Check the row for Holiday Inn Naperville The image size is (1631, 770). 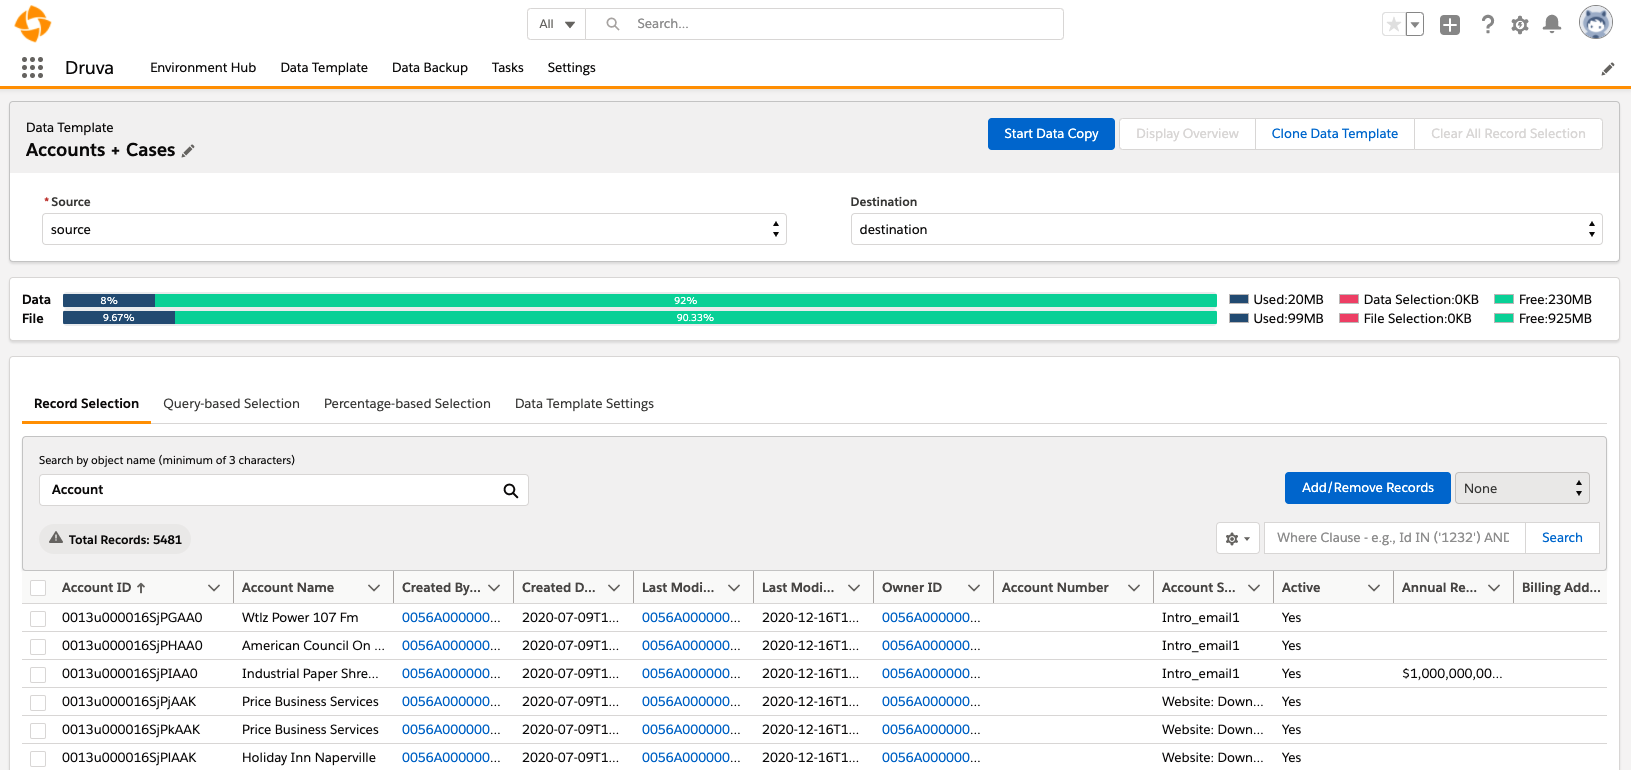(38, 759)
